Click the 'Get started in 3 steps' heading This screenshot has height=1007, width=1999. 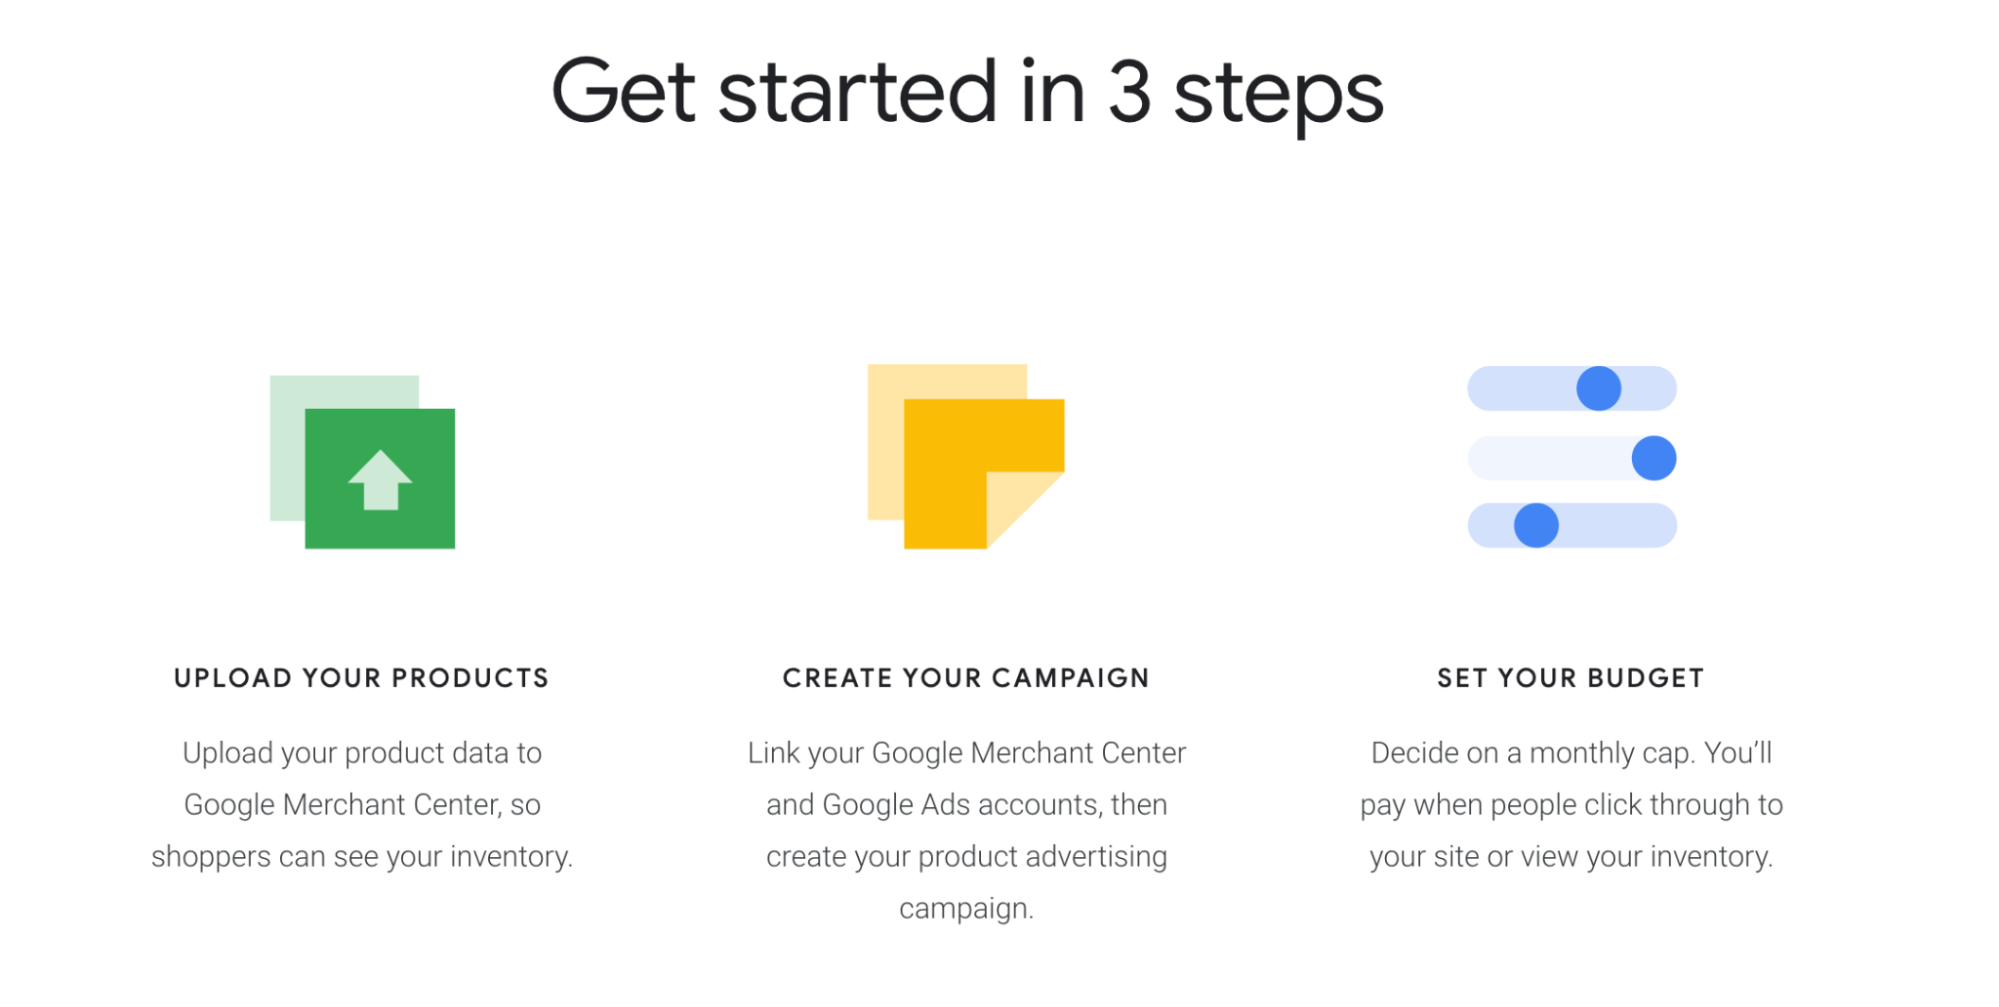967,93
